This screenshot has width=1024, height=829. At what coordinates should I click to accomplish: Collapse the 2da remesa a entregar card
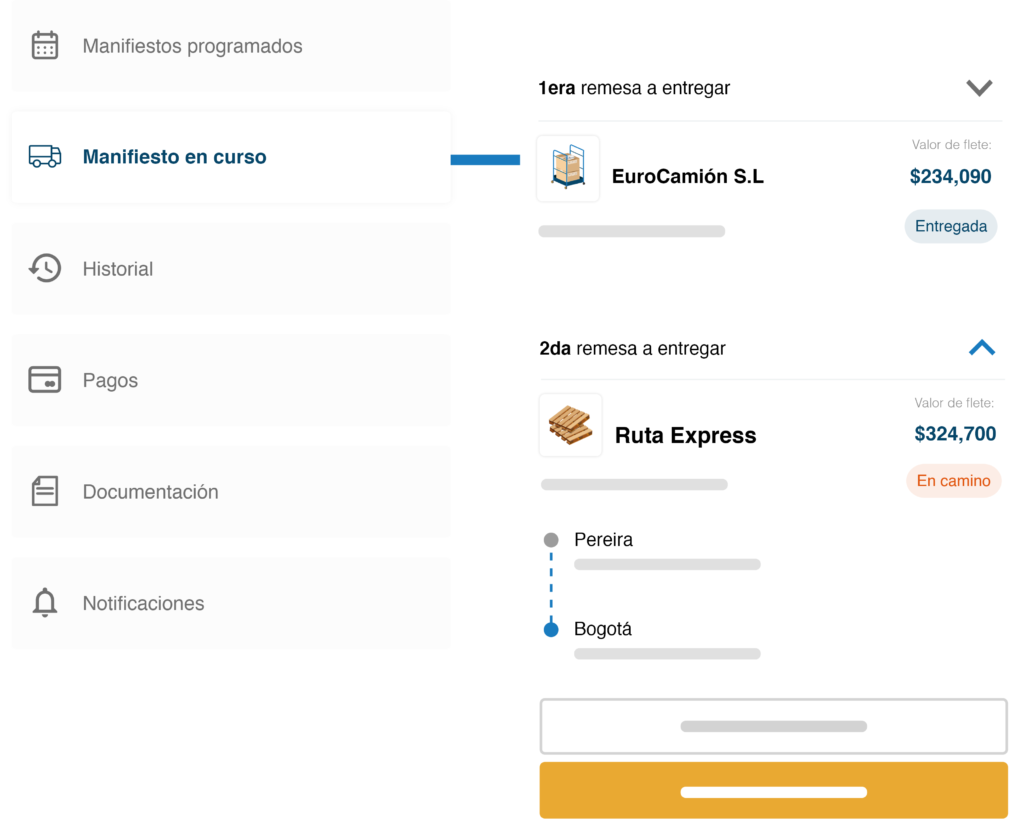[x=982, y=348]
